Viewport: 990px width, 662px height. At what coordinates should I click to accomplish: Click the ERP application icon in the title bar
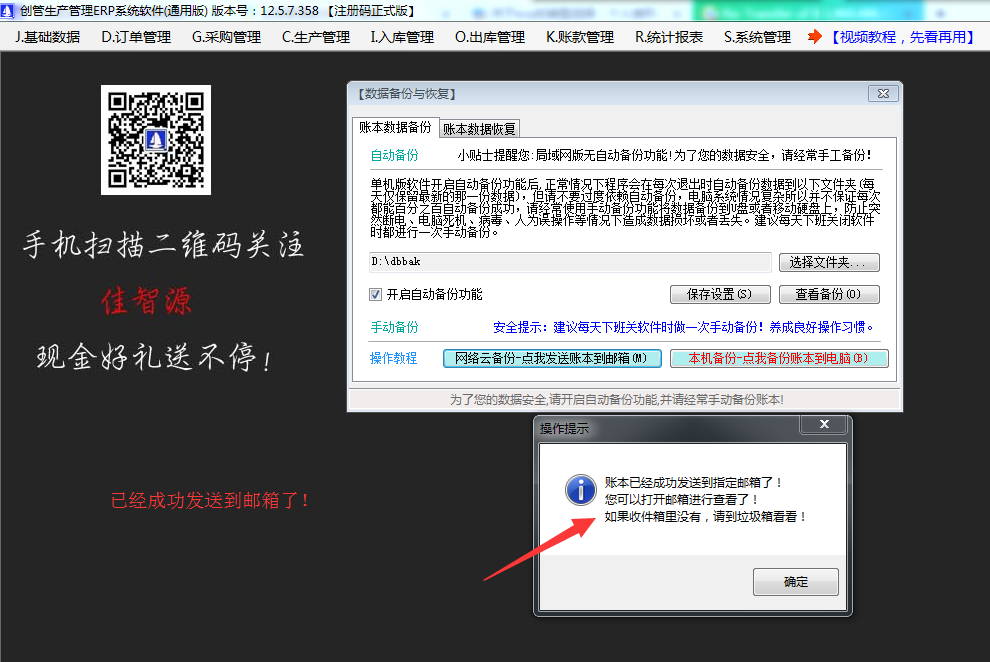[x=10, y=11]
